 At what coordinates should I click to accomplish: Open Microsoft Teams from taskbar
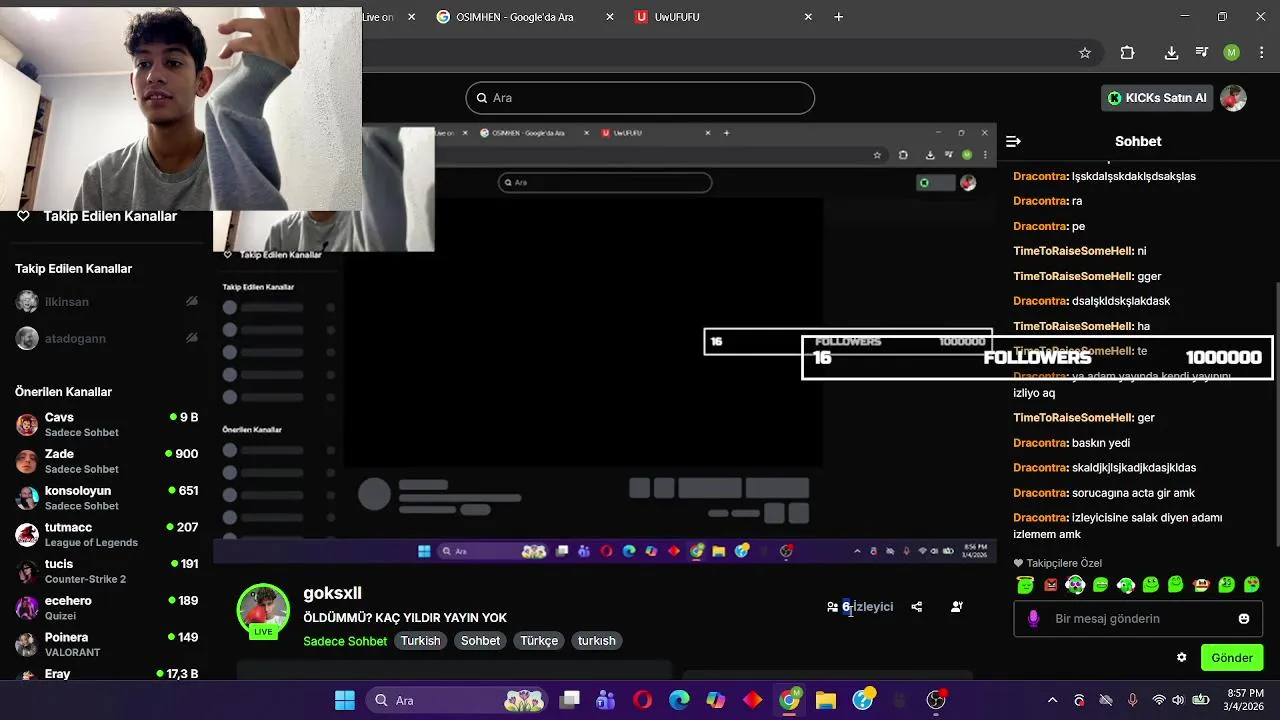pos(605,700)
